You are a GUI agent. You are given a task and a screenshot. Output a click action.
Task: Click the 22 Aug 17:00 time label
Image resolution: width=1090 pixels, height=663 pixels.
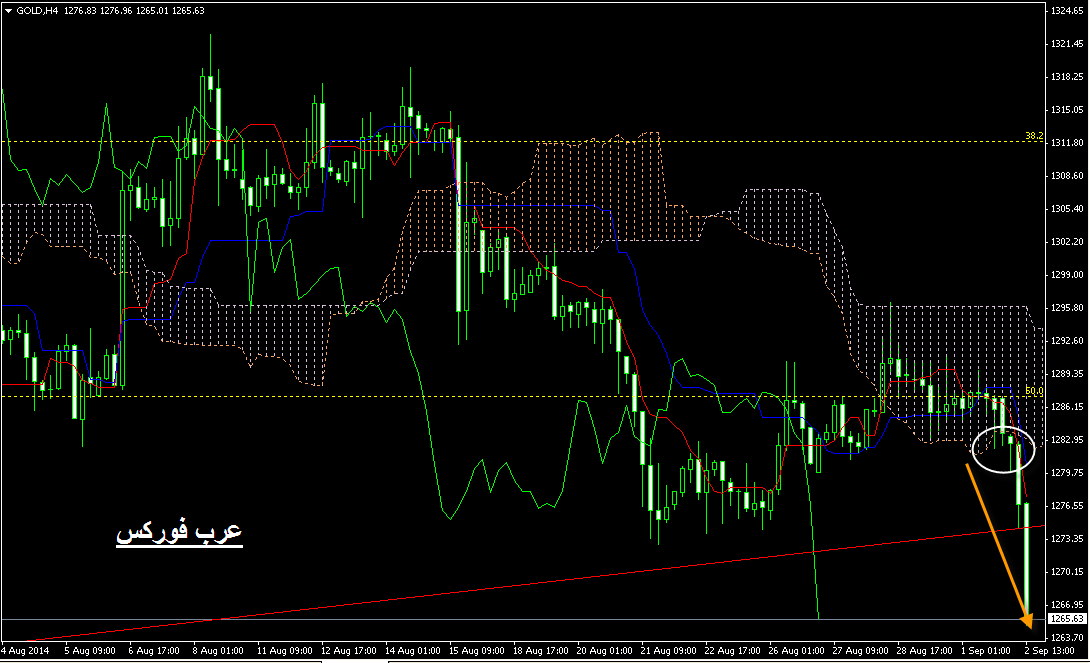[733, 651]
